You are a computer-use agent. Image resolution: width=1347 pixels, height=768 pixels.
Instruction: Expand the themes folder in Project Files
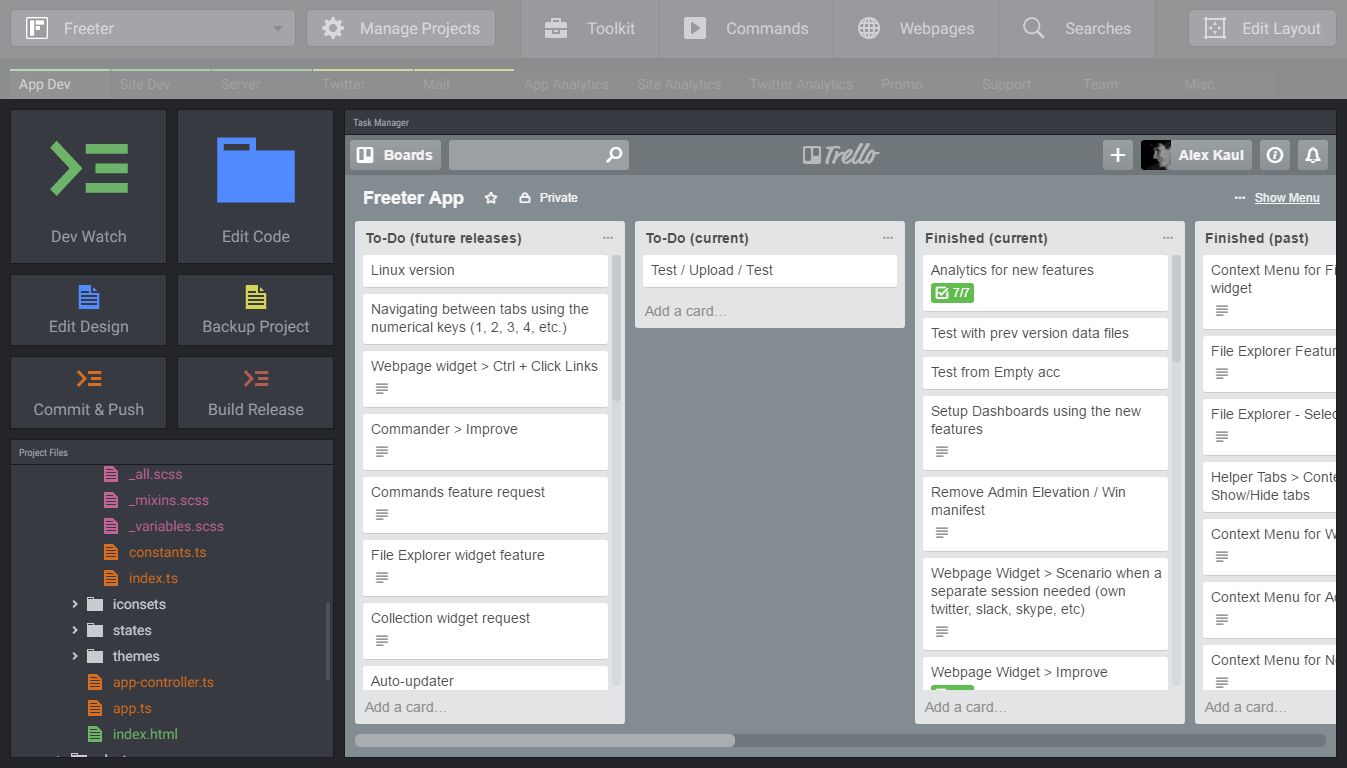point(75,656)
